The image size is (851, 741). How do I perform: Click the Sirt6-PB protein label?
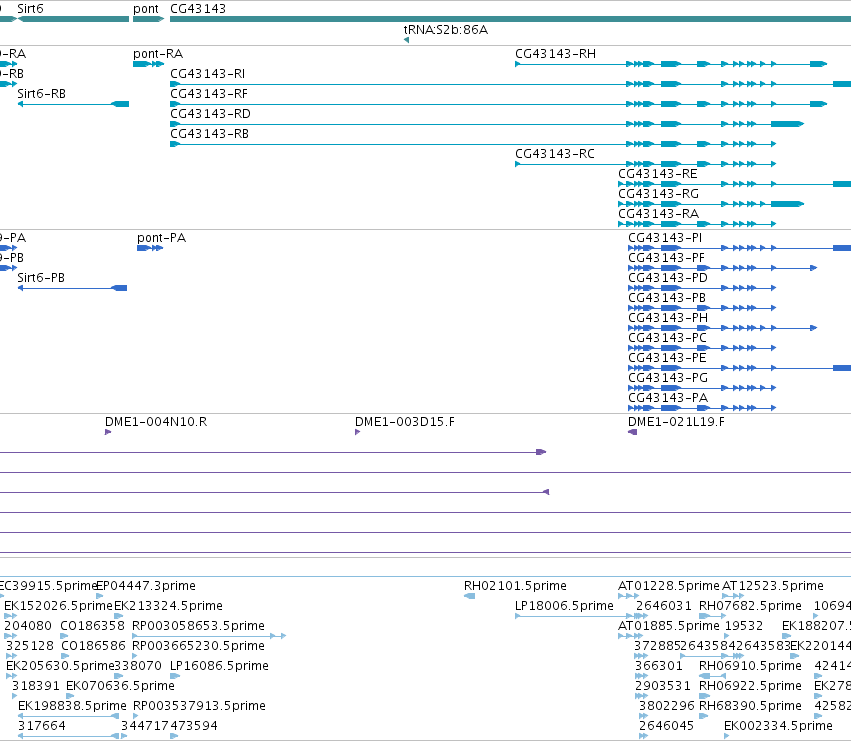[41, 278]
